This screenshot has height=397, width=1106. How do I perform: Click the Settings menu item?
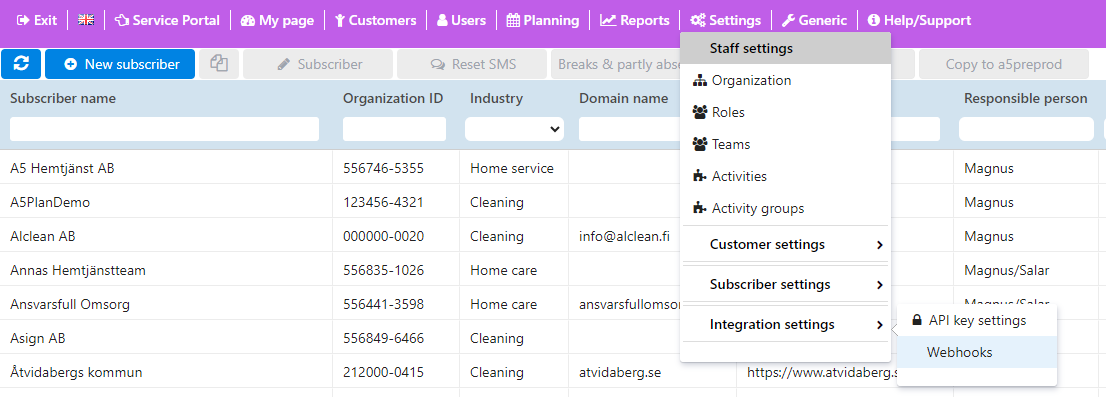(726, 20)
